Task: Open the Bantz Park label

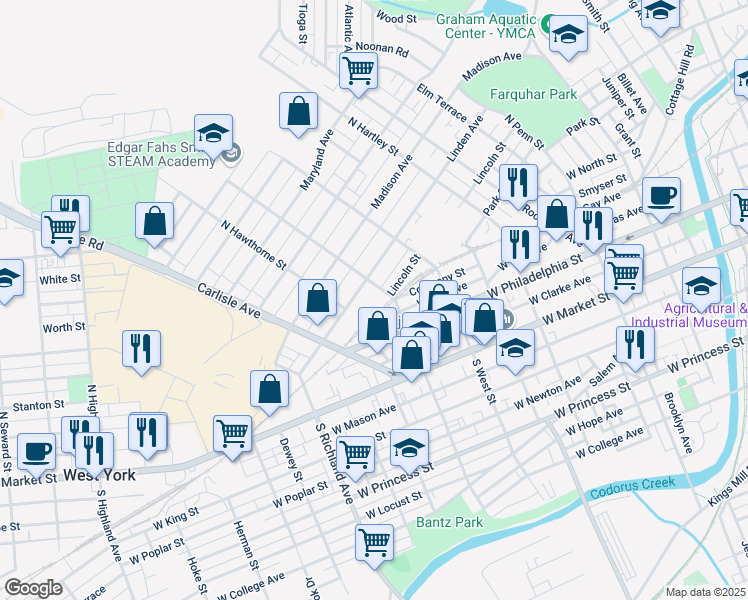Action: click(x=449, y=522)
